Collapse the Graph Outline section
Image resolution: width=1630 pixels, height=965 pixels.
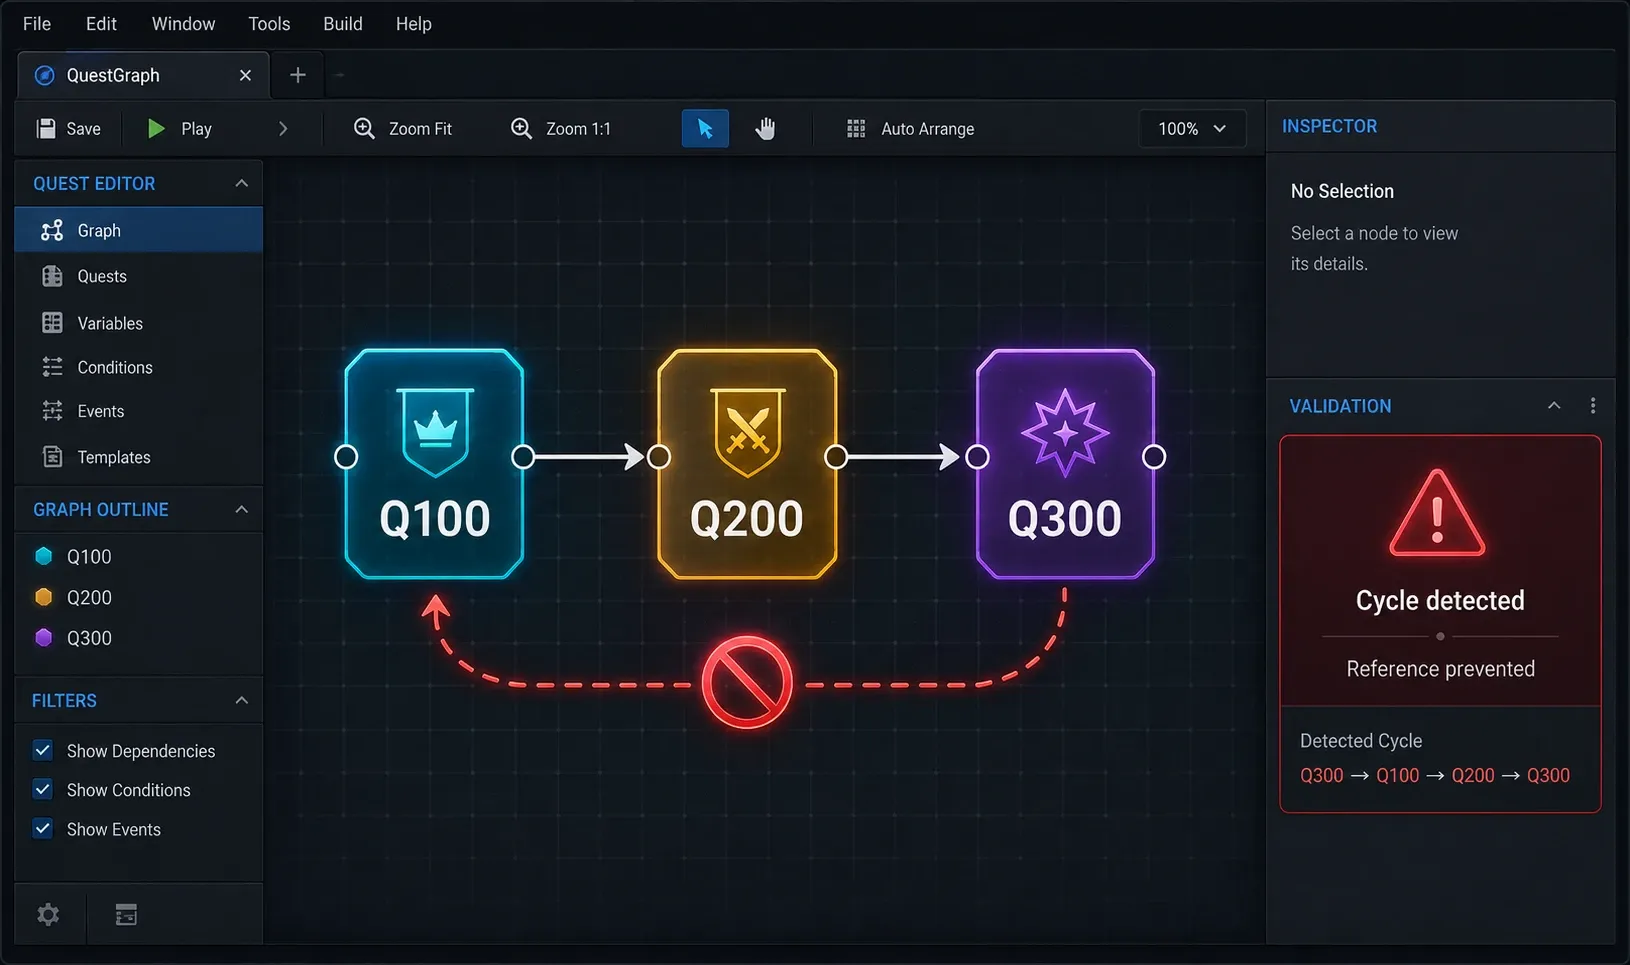pyautogui.click(x=241, y=509)
